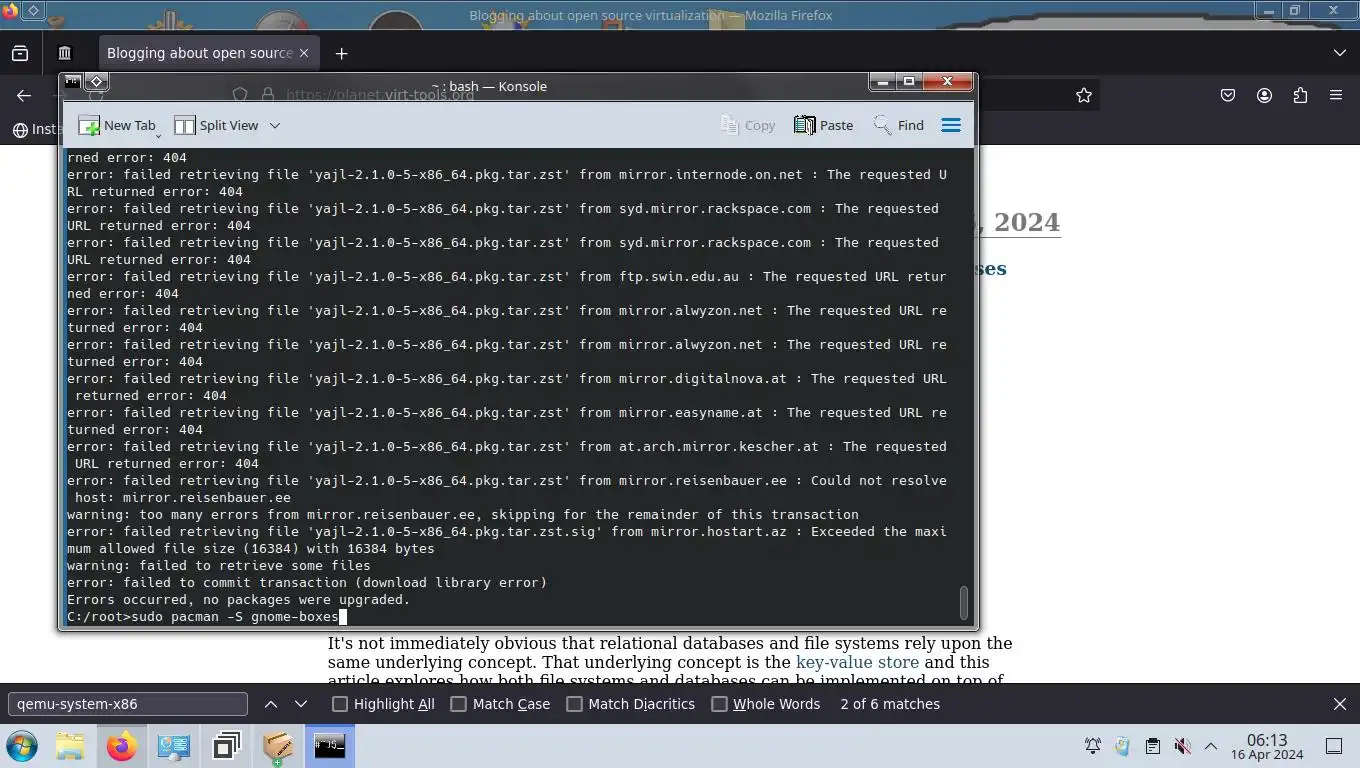
Task: Toggle the Match Diacritics checkbox
Action: [575, 704]
